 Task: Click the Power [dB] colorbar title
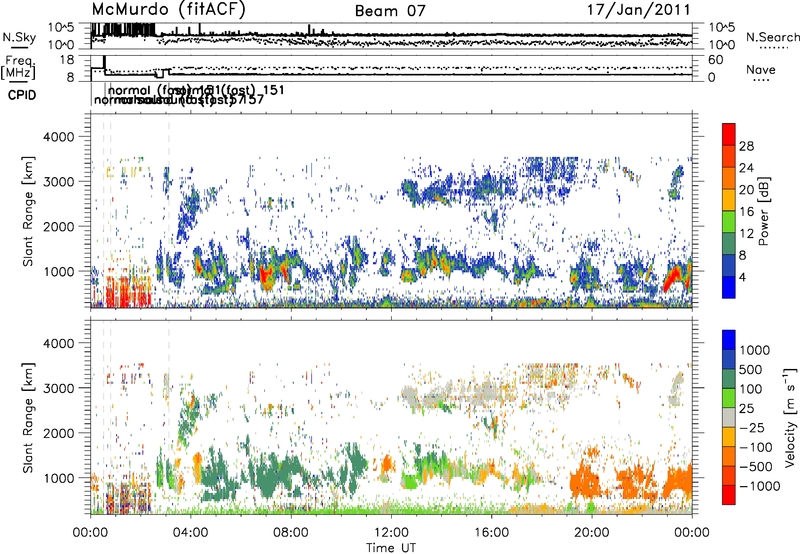coord(763,211)
